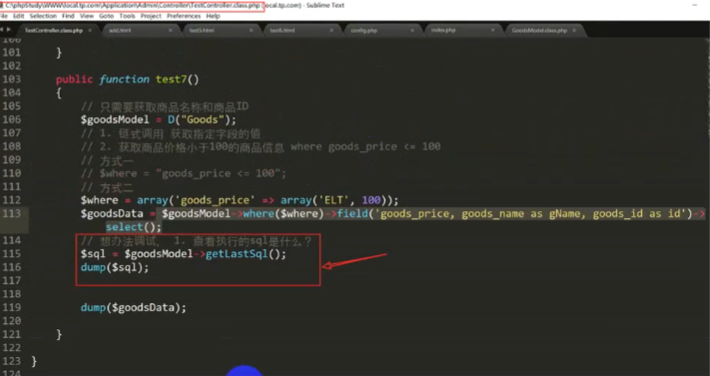The image size is (710, 376).
Task: Open the Preferences menu
Action: (x=184, y=16)
